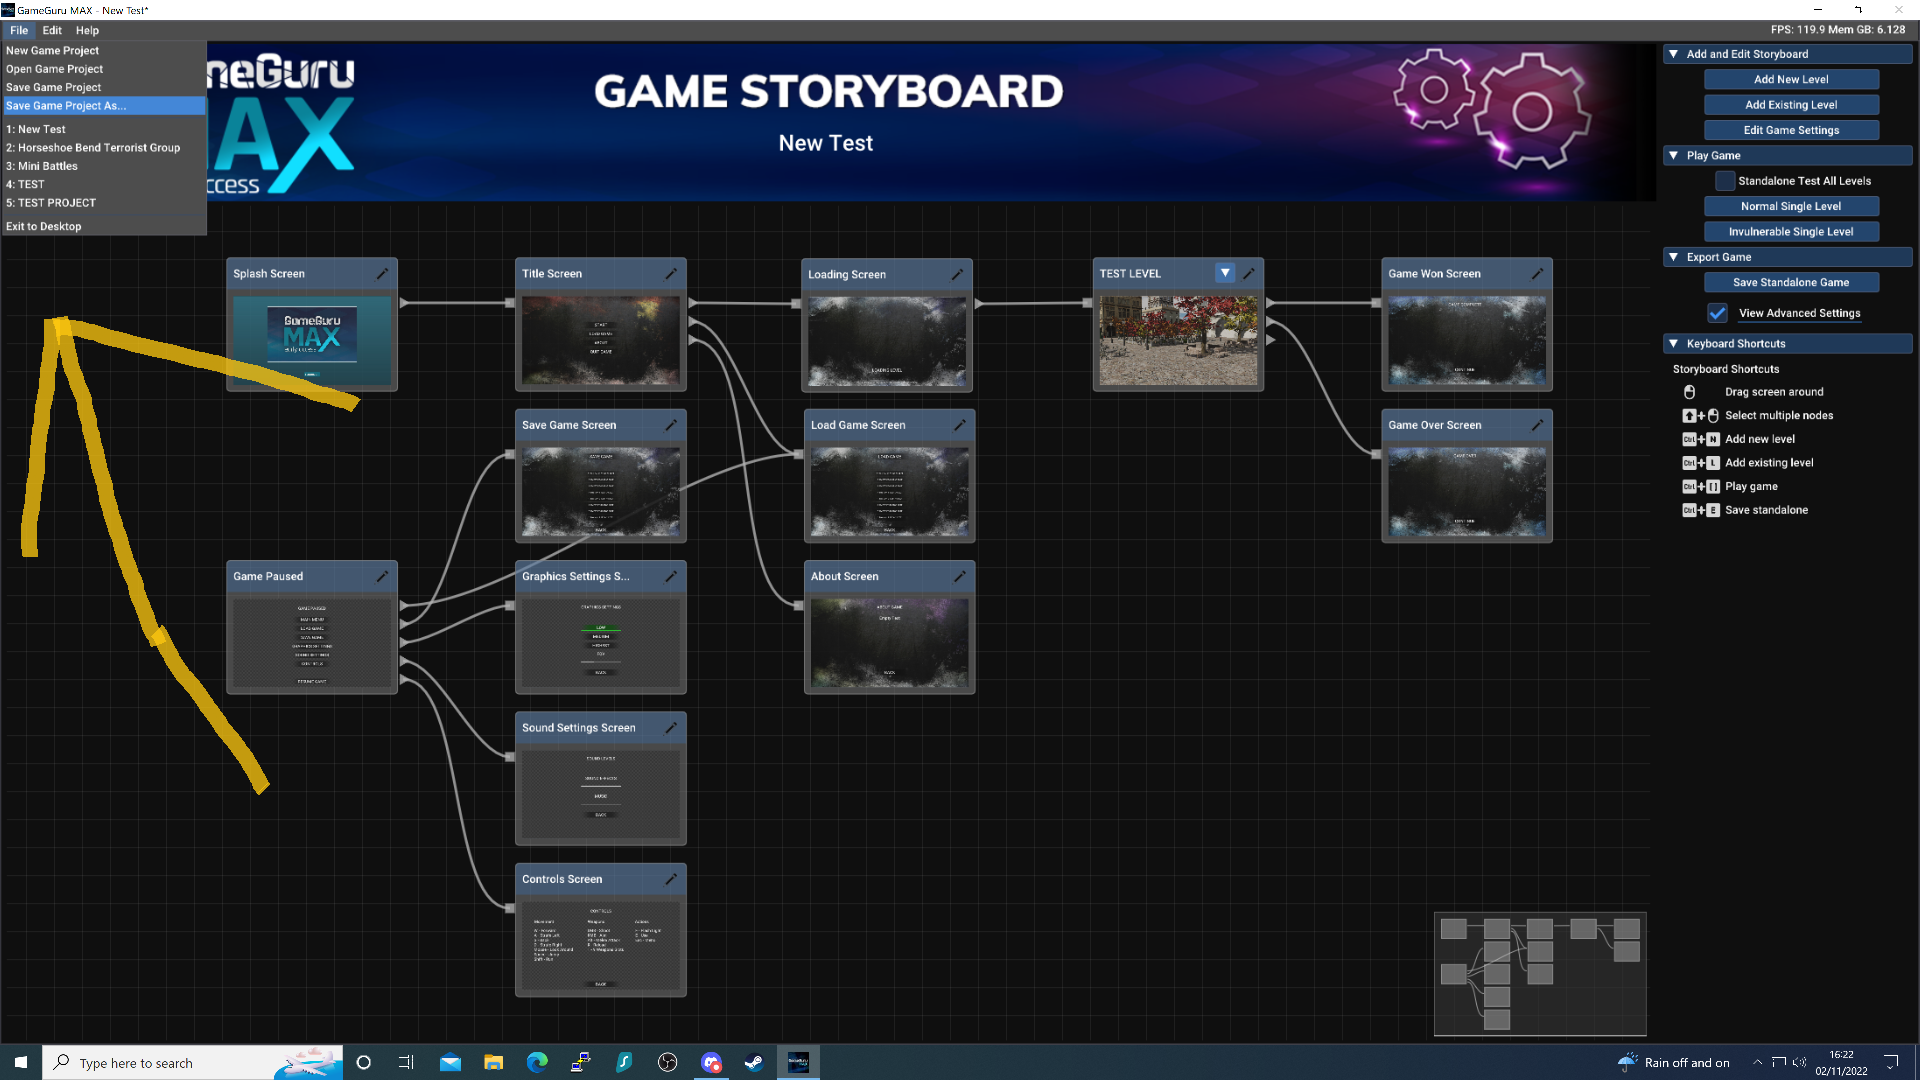Select Save Game Project As from File menu
Screen dimensions: 1920x1080
click(x=66, y=105)
